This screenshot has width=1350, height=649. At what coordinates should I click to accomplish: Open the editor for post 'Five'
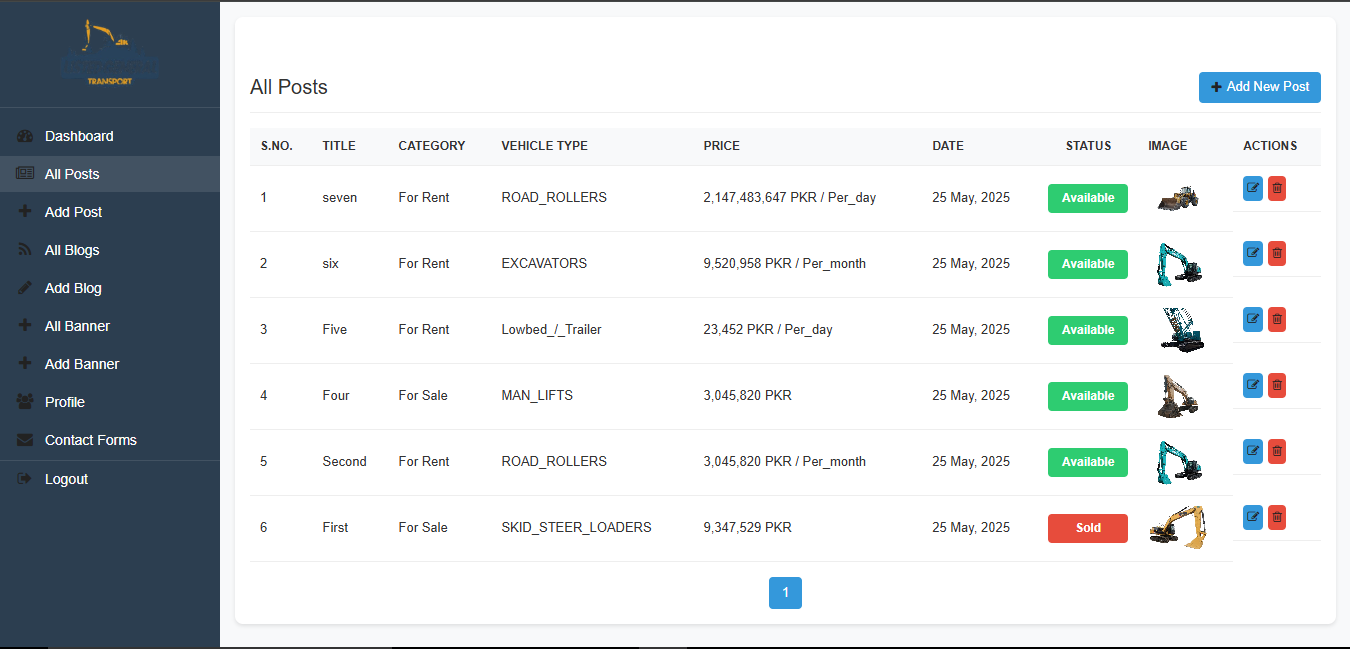click(1253, 320)
